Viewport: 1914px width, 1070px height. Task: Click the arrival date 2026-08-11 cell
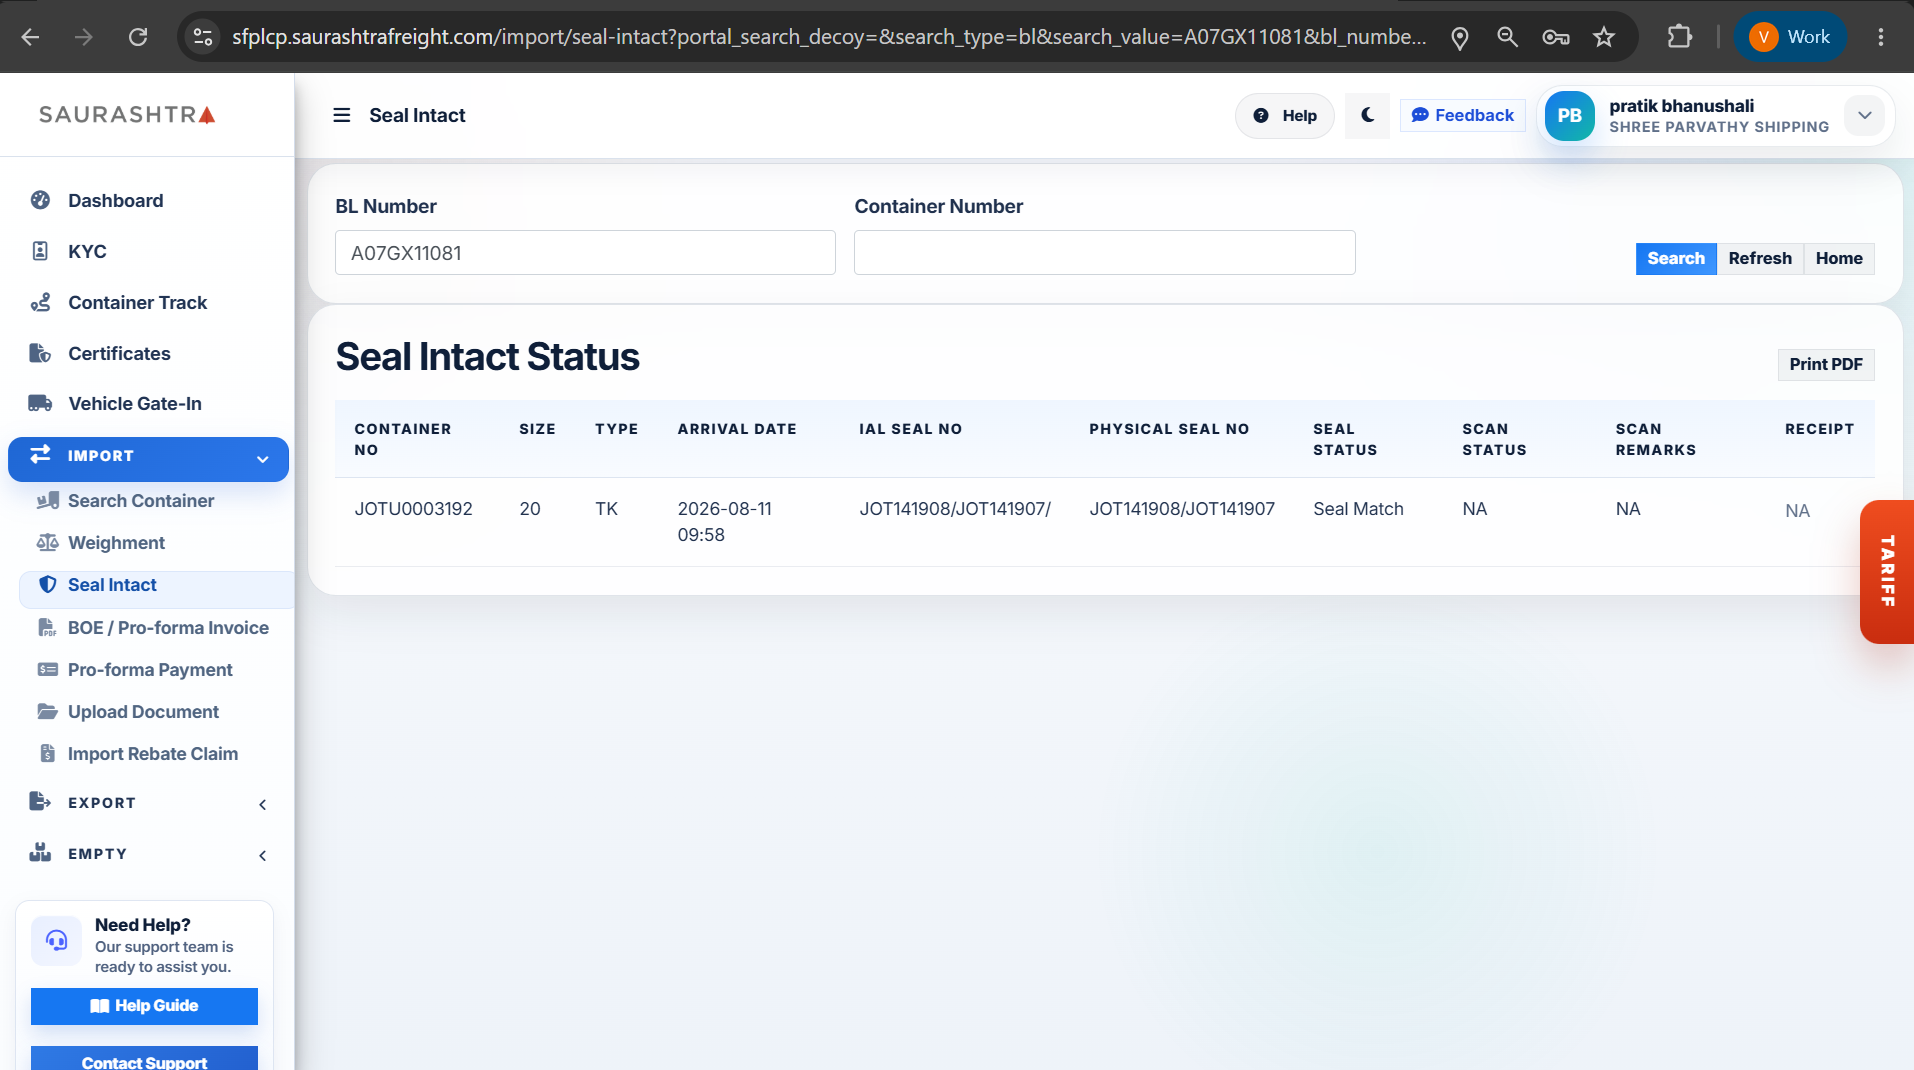pos(724,522)
